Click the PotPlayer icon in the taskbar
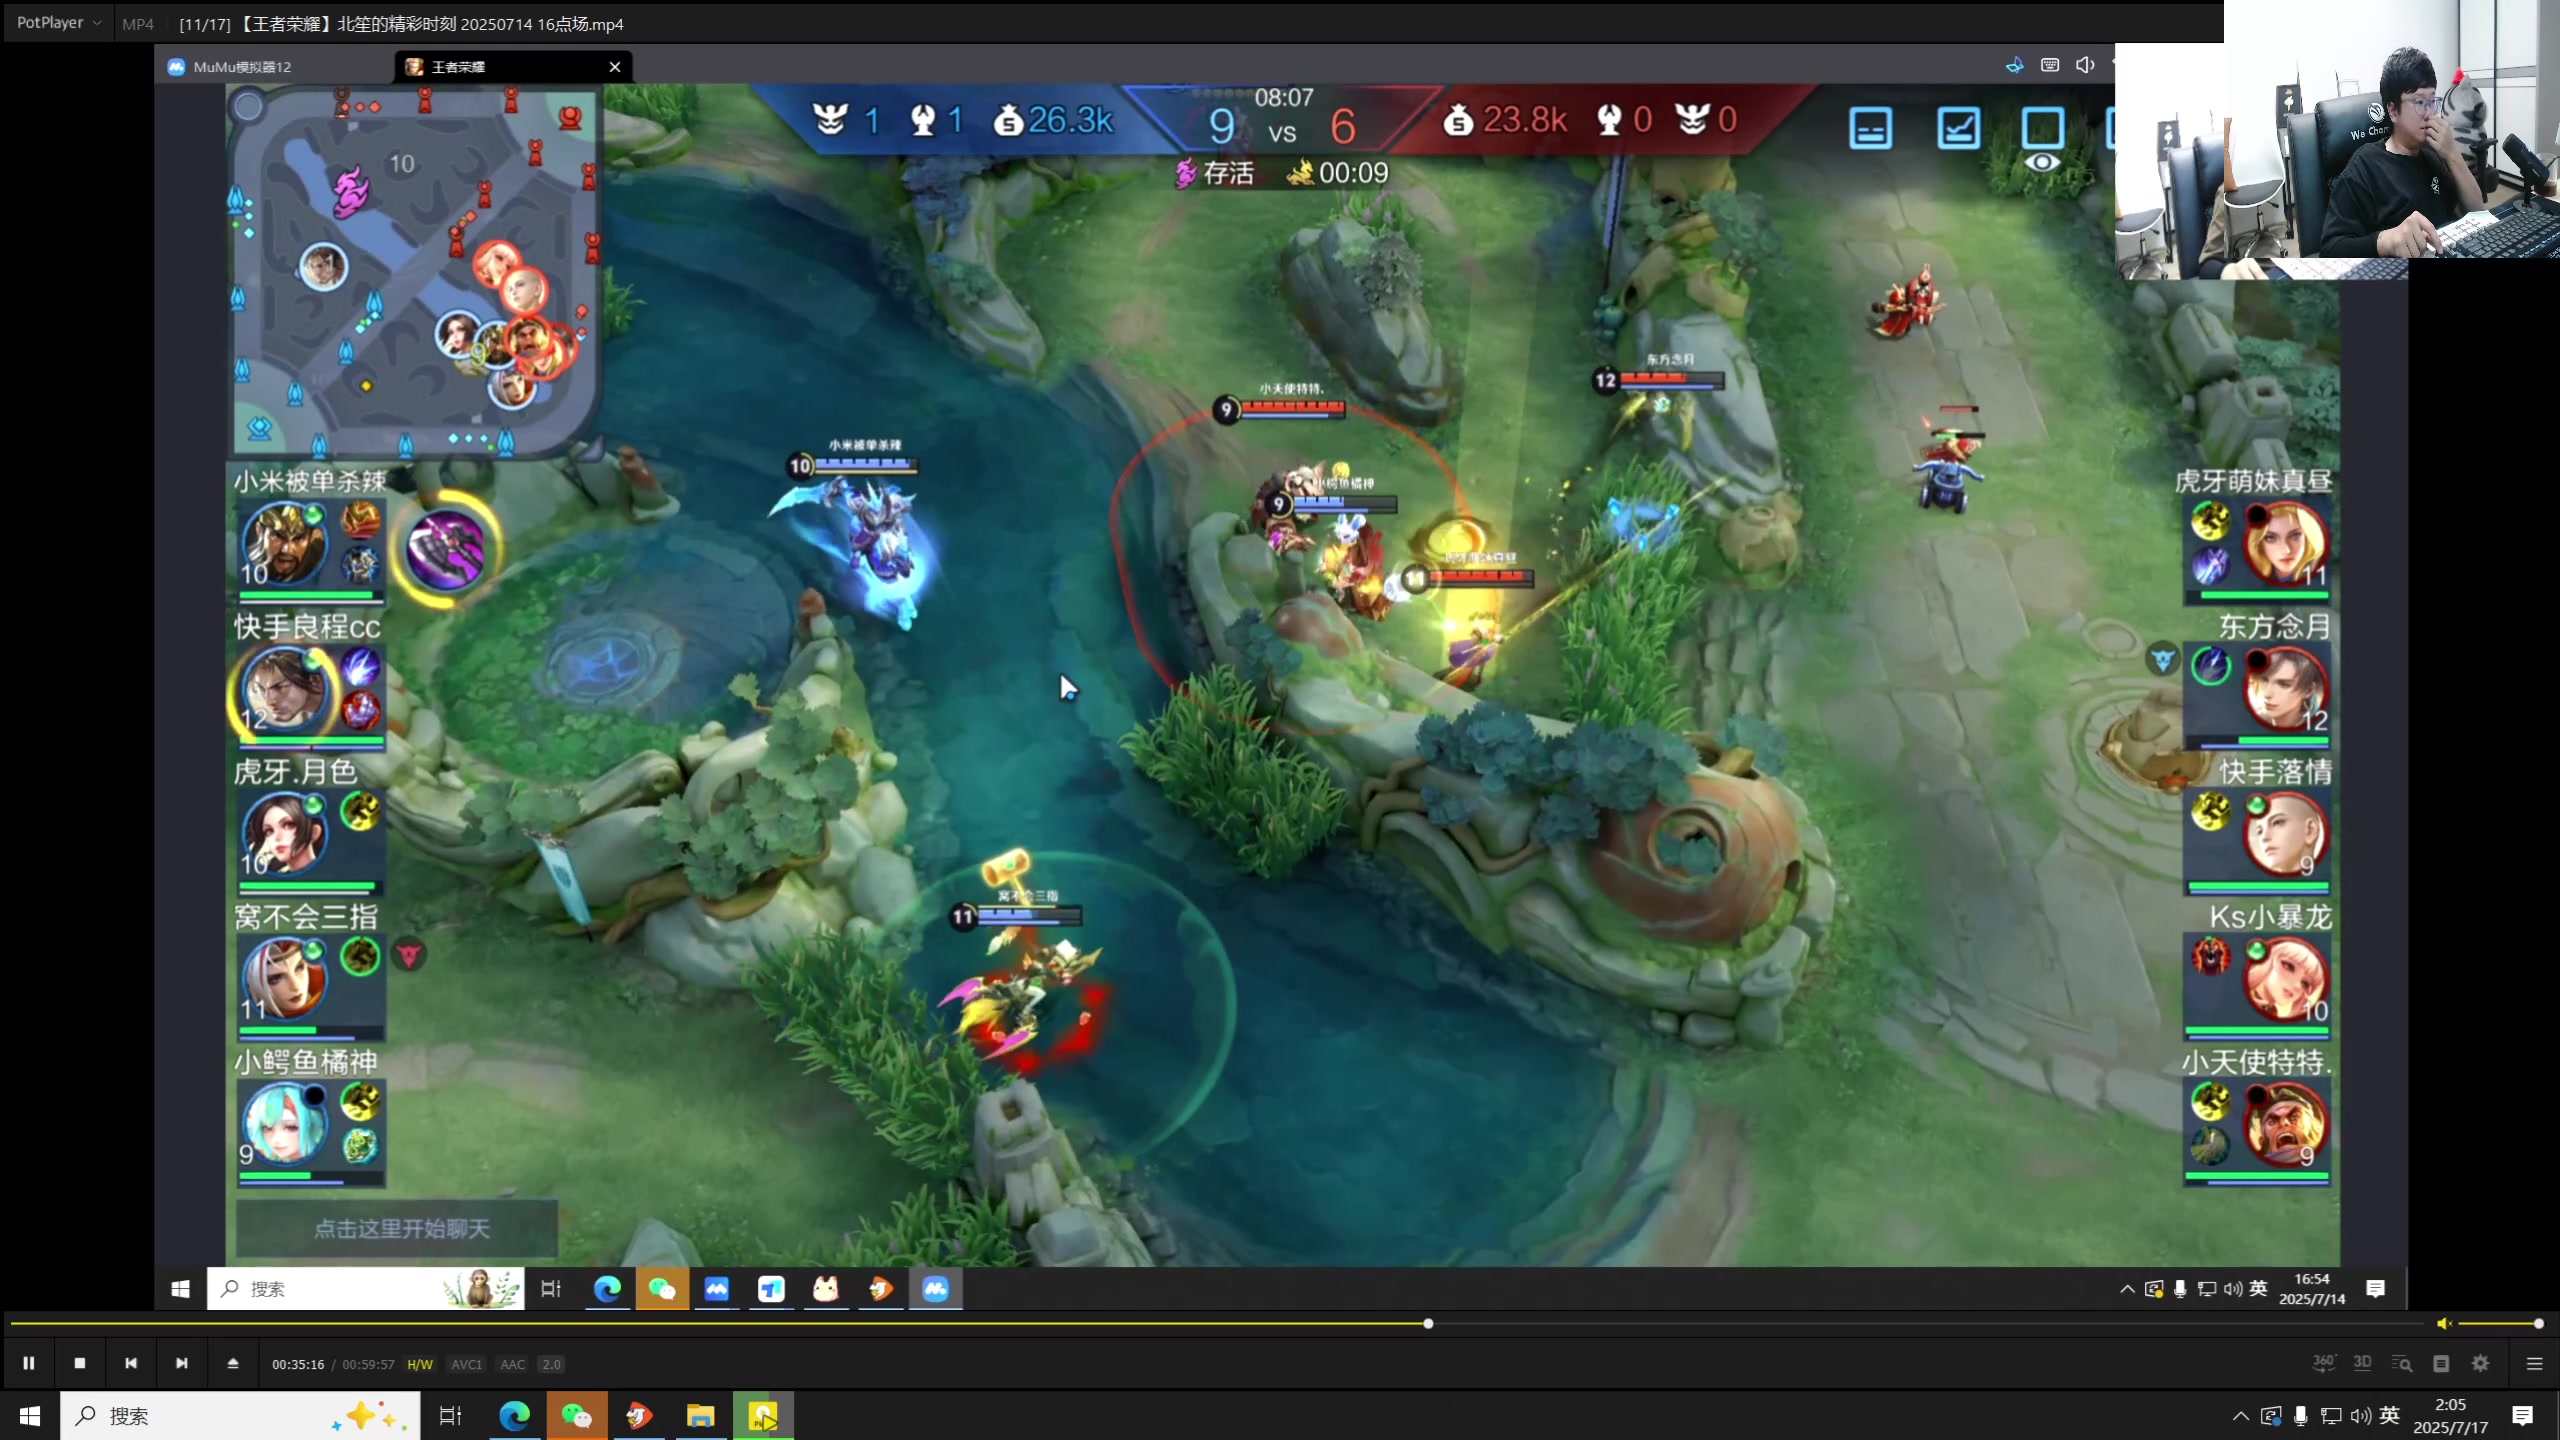This screenshot has width=2560, height=1440. [x=763, y=1415]
